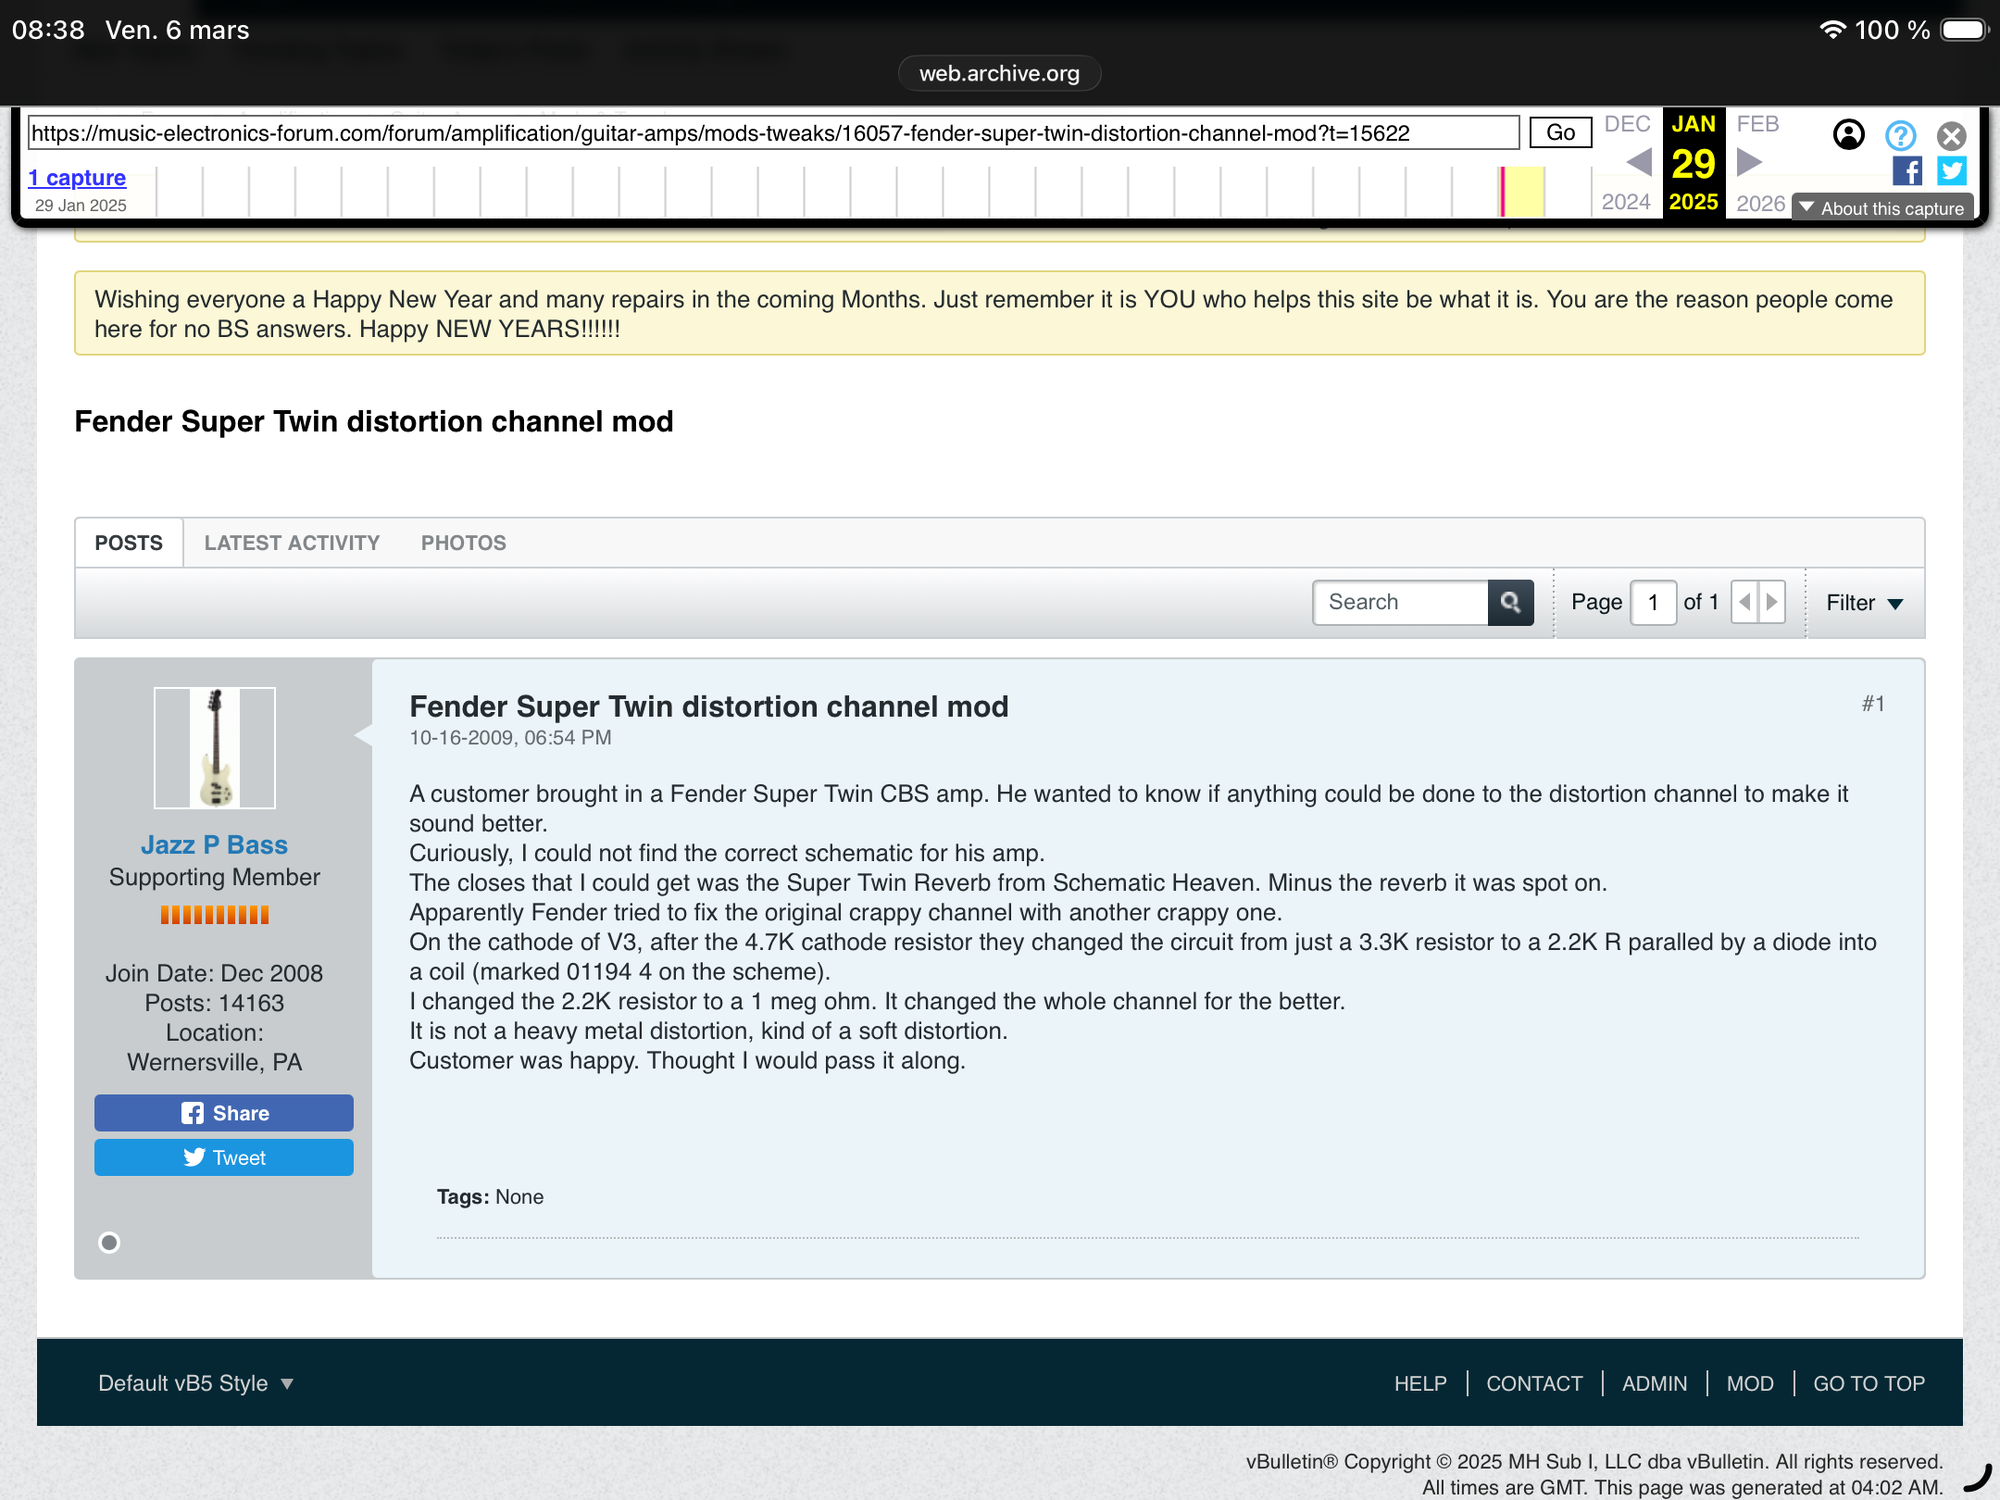Share capture on Facebook from Wayback toolbar
This screenshot has width=2000, height=1500.
[x=1907, y=171]
